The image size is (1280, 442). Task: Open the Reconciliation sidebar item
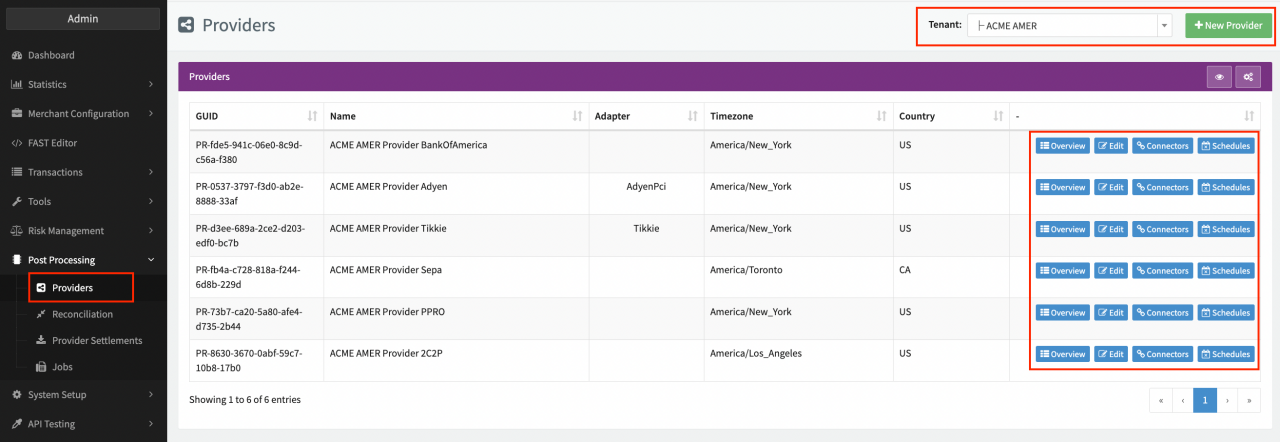[82, 314]
